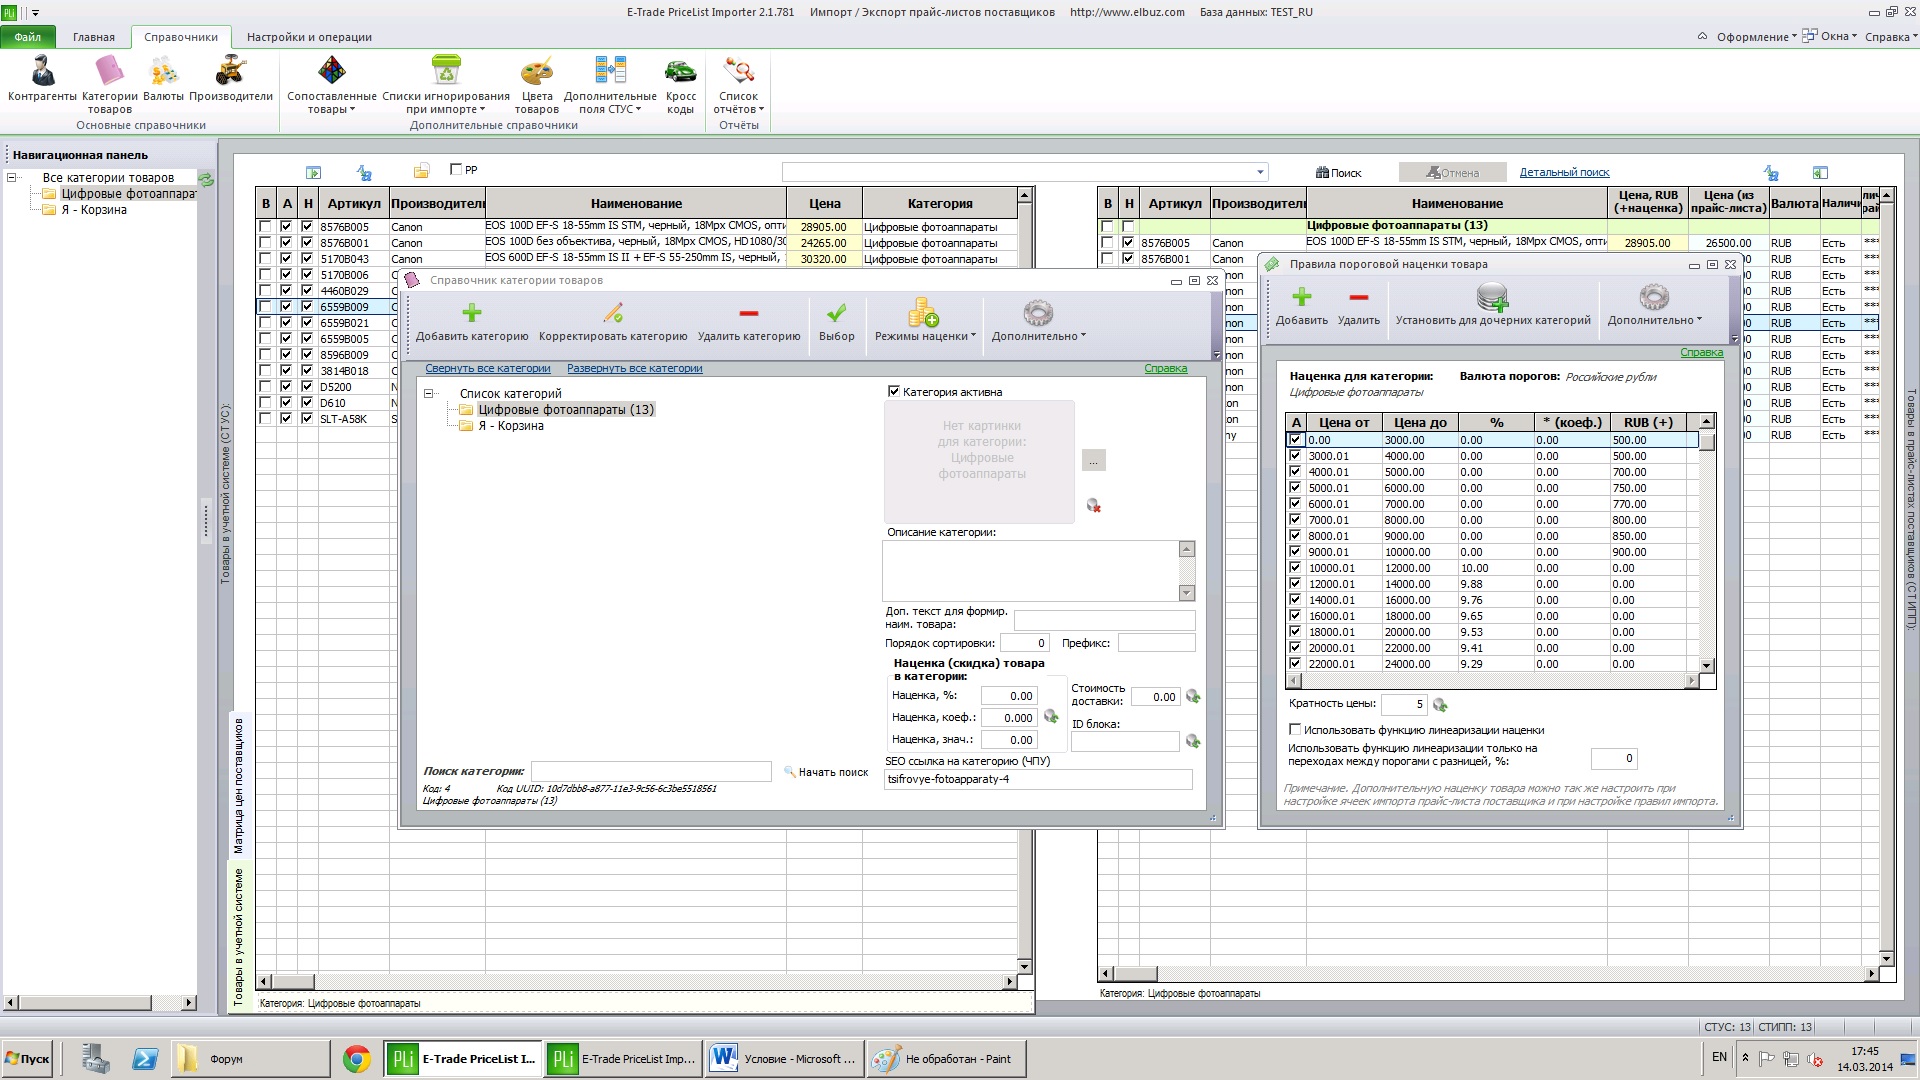The width and height of the screenshot is (1920, 1080).
Task: Open Режимы наценки in the category dialog
Action: [x=925, y=321]
